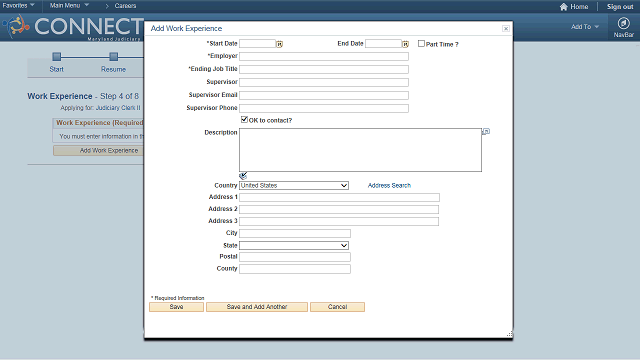The width and height of the screenshot is (640, 360).
Task: Focus the Supervisor Email field
Action: click(x=324, y=96)
